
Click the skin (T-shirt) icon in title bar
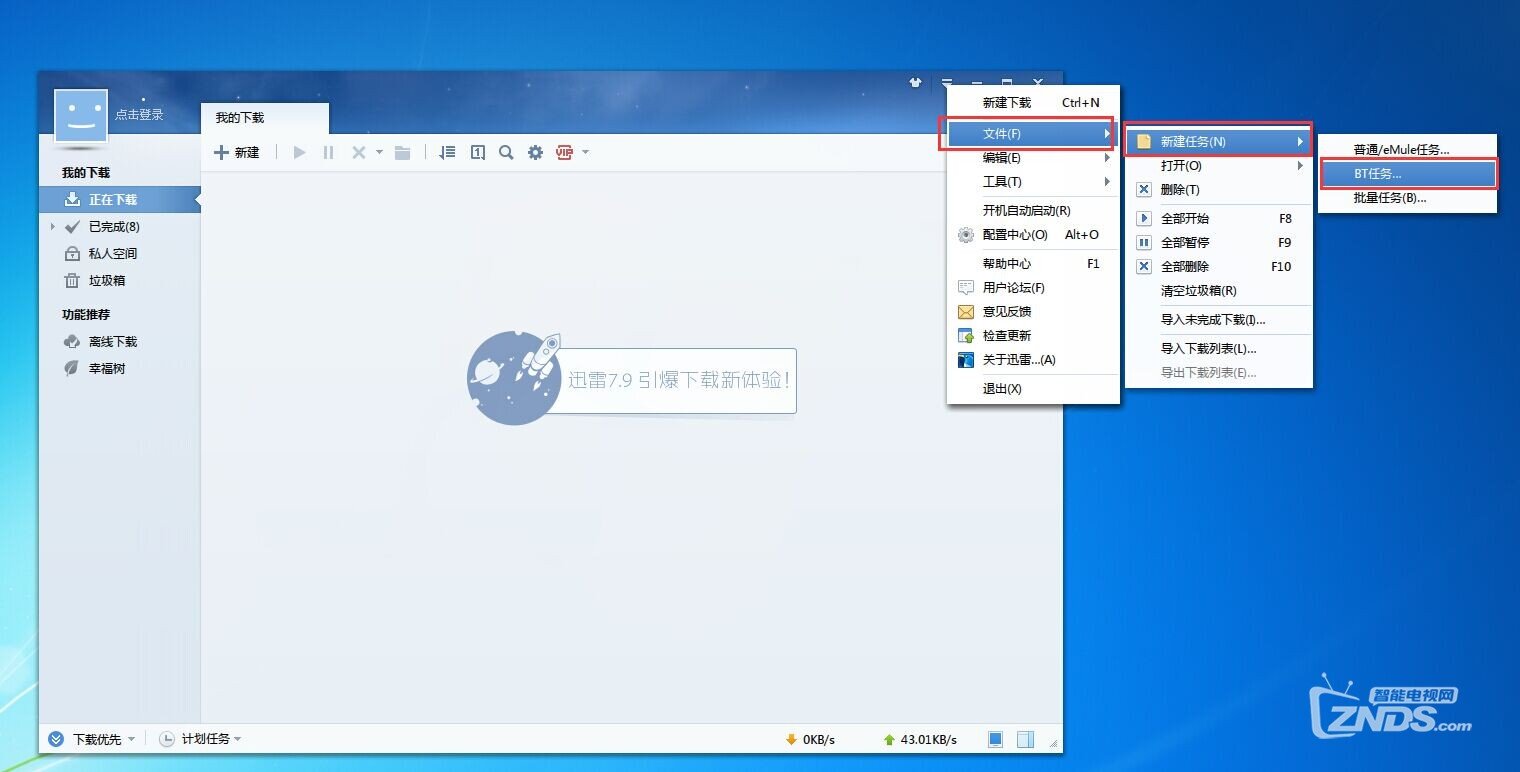(915, 83)
